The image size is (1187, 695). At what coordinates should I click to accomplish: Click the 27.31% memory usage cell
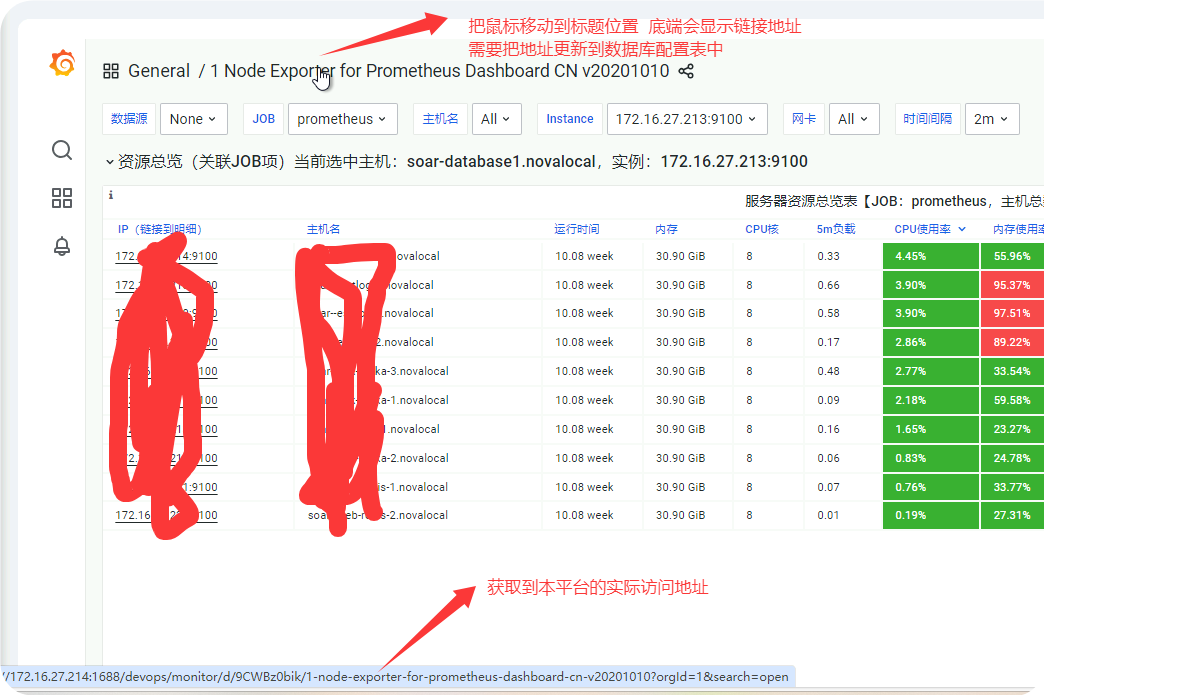point(1012,516)
